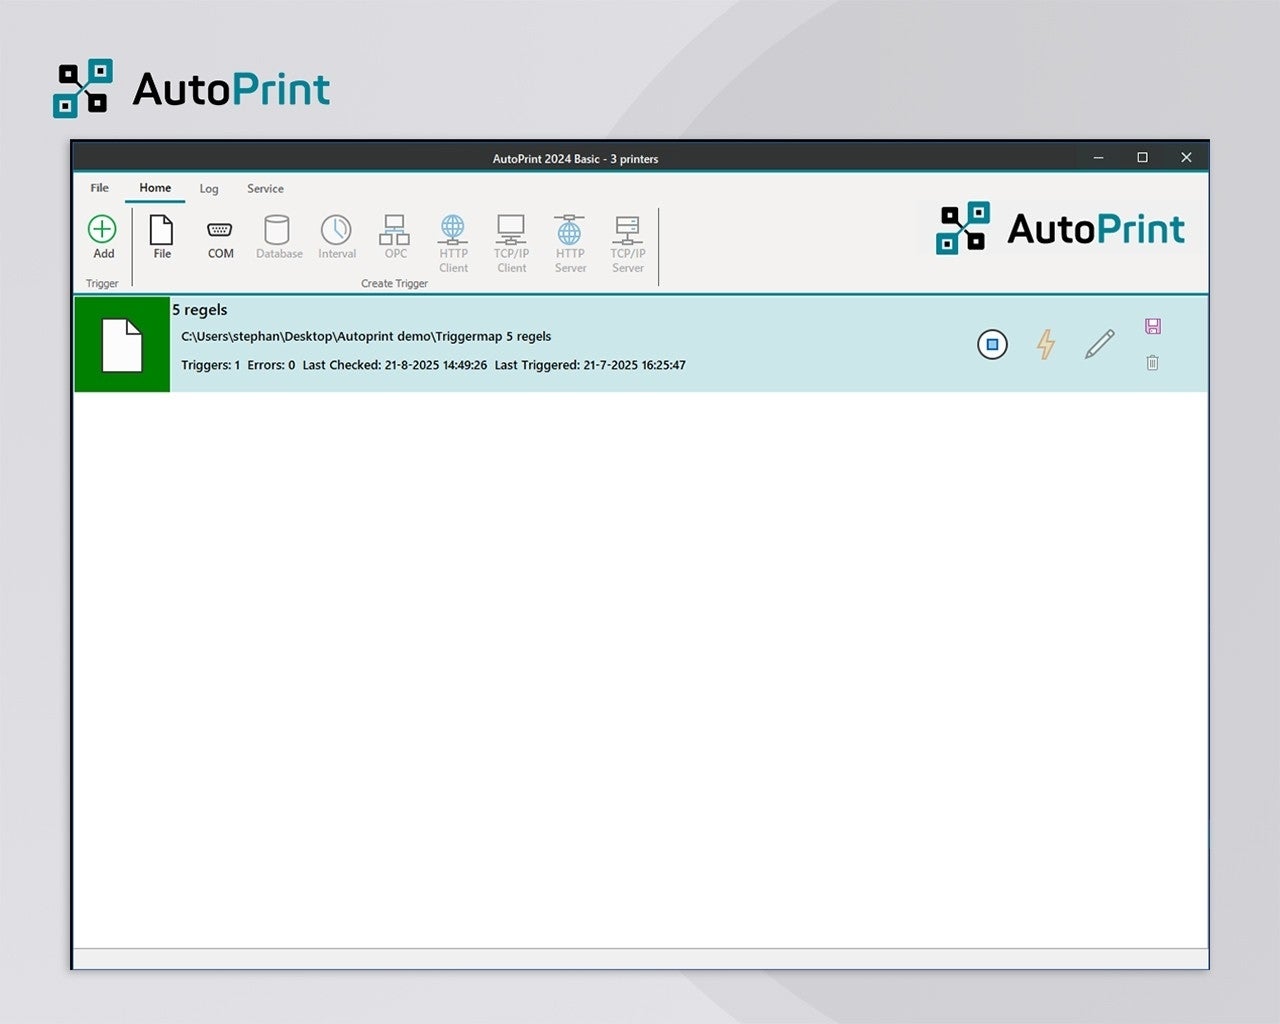1280x1024 pixels.
Task: Open the File menu tab
Action: pyautogui.click(x=100, y=188)
